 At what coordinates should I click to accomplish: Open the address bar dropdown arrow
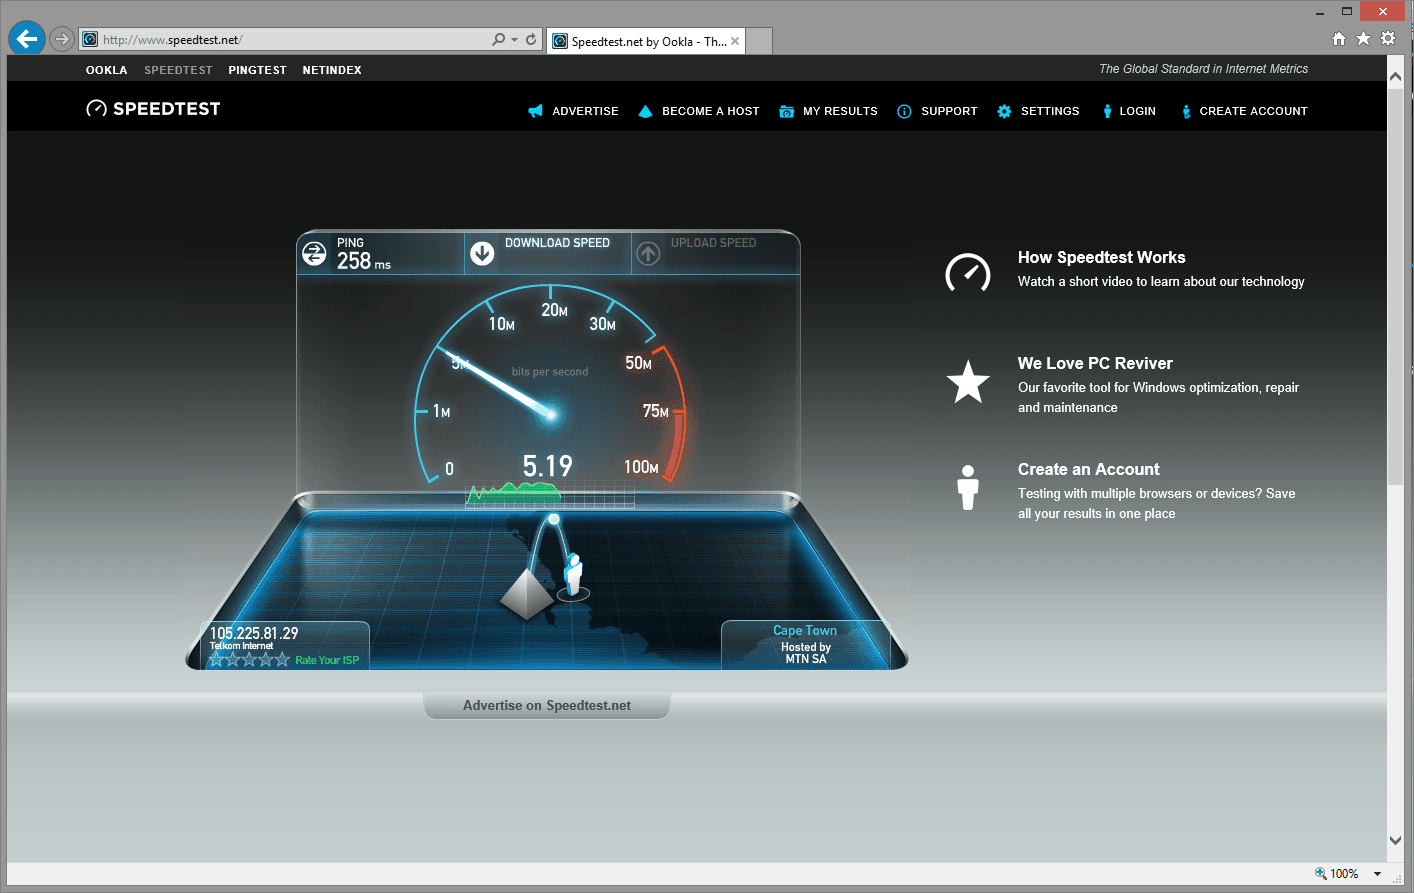515,40
